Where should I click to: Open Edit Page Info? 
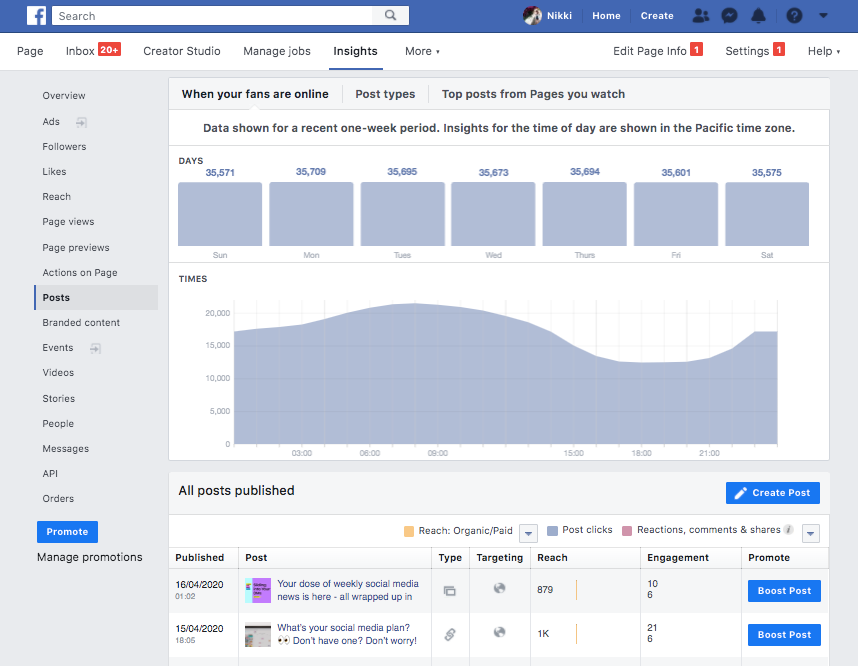point(650,51)
